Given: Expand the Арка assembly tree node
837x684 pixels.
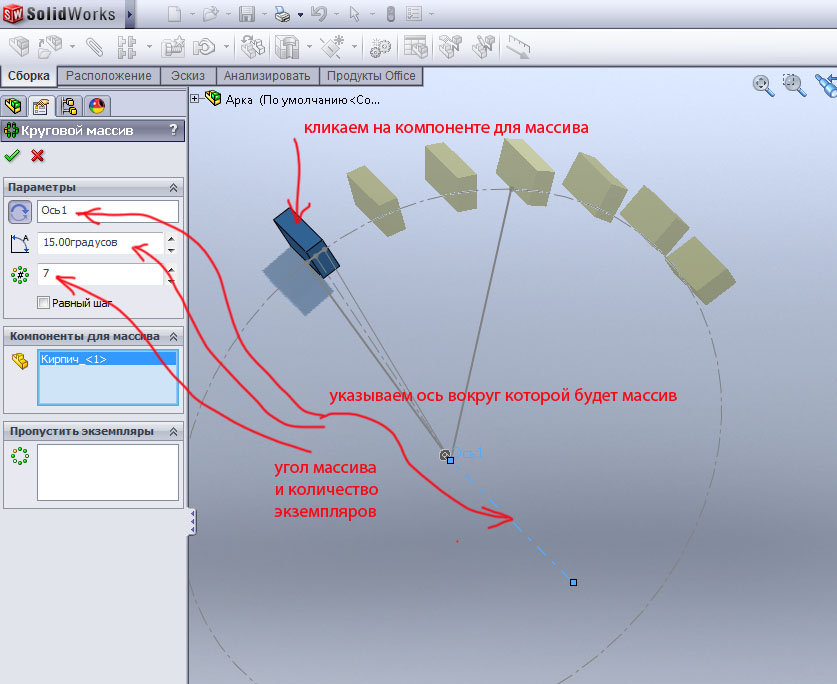Looking at the screenshot, I should point(194,98).
